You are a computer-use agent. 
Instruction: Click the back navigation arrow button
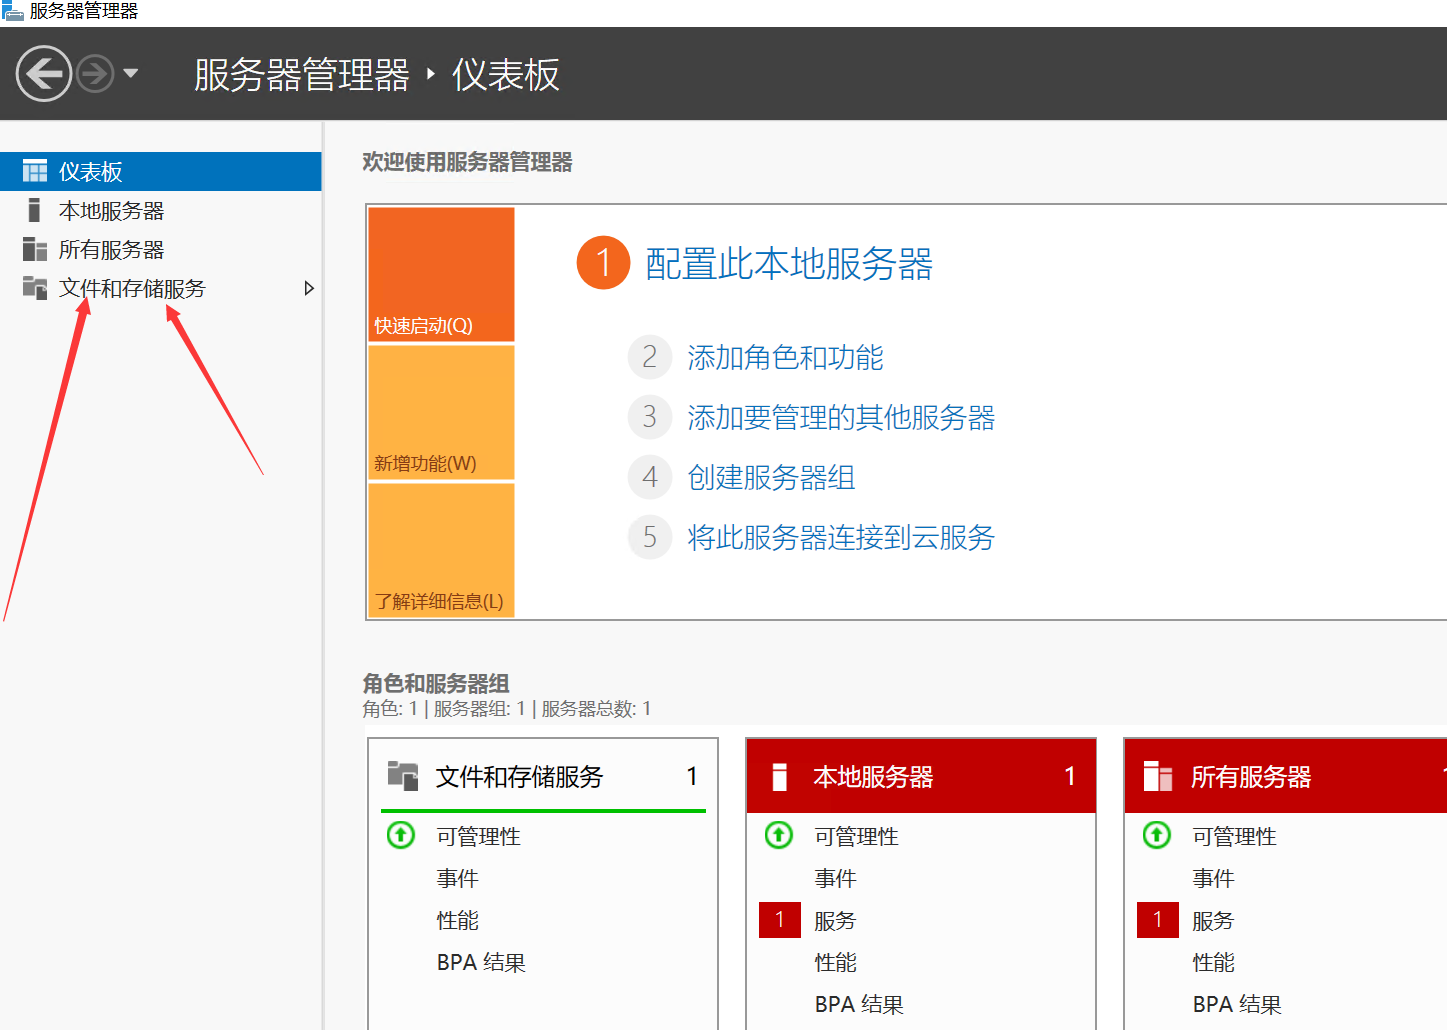coord(43,74)
